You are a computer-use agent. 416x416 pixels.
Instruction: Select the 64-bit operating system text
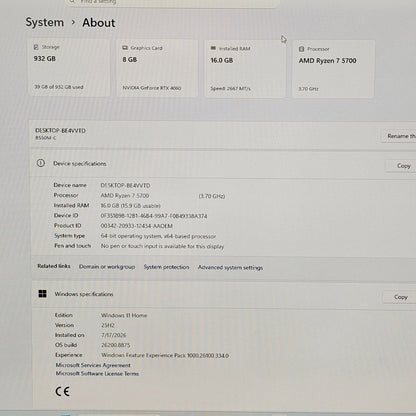[x=158, y=236]
